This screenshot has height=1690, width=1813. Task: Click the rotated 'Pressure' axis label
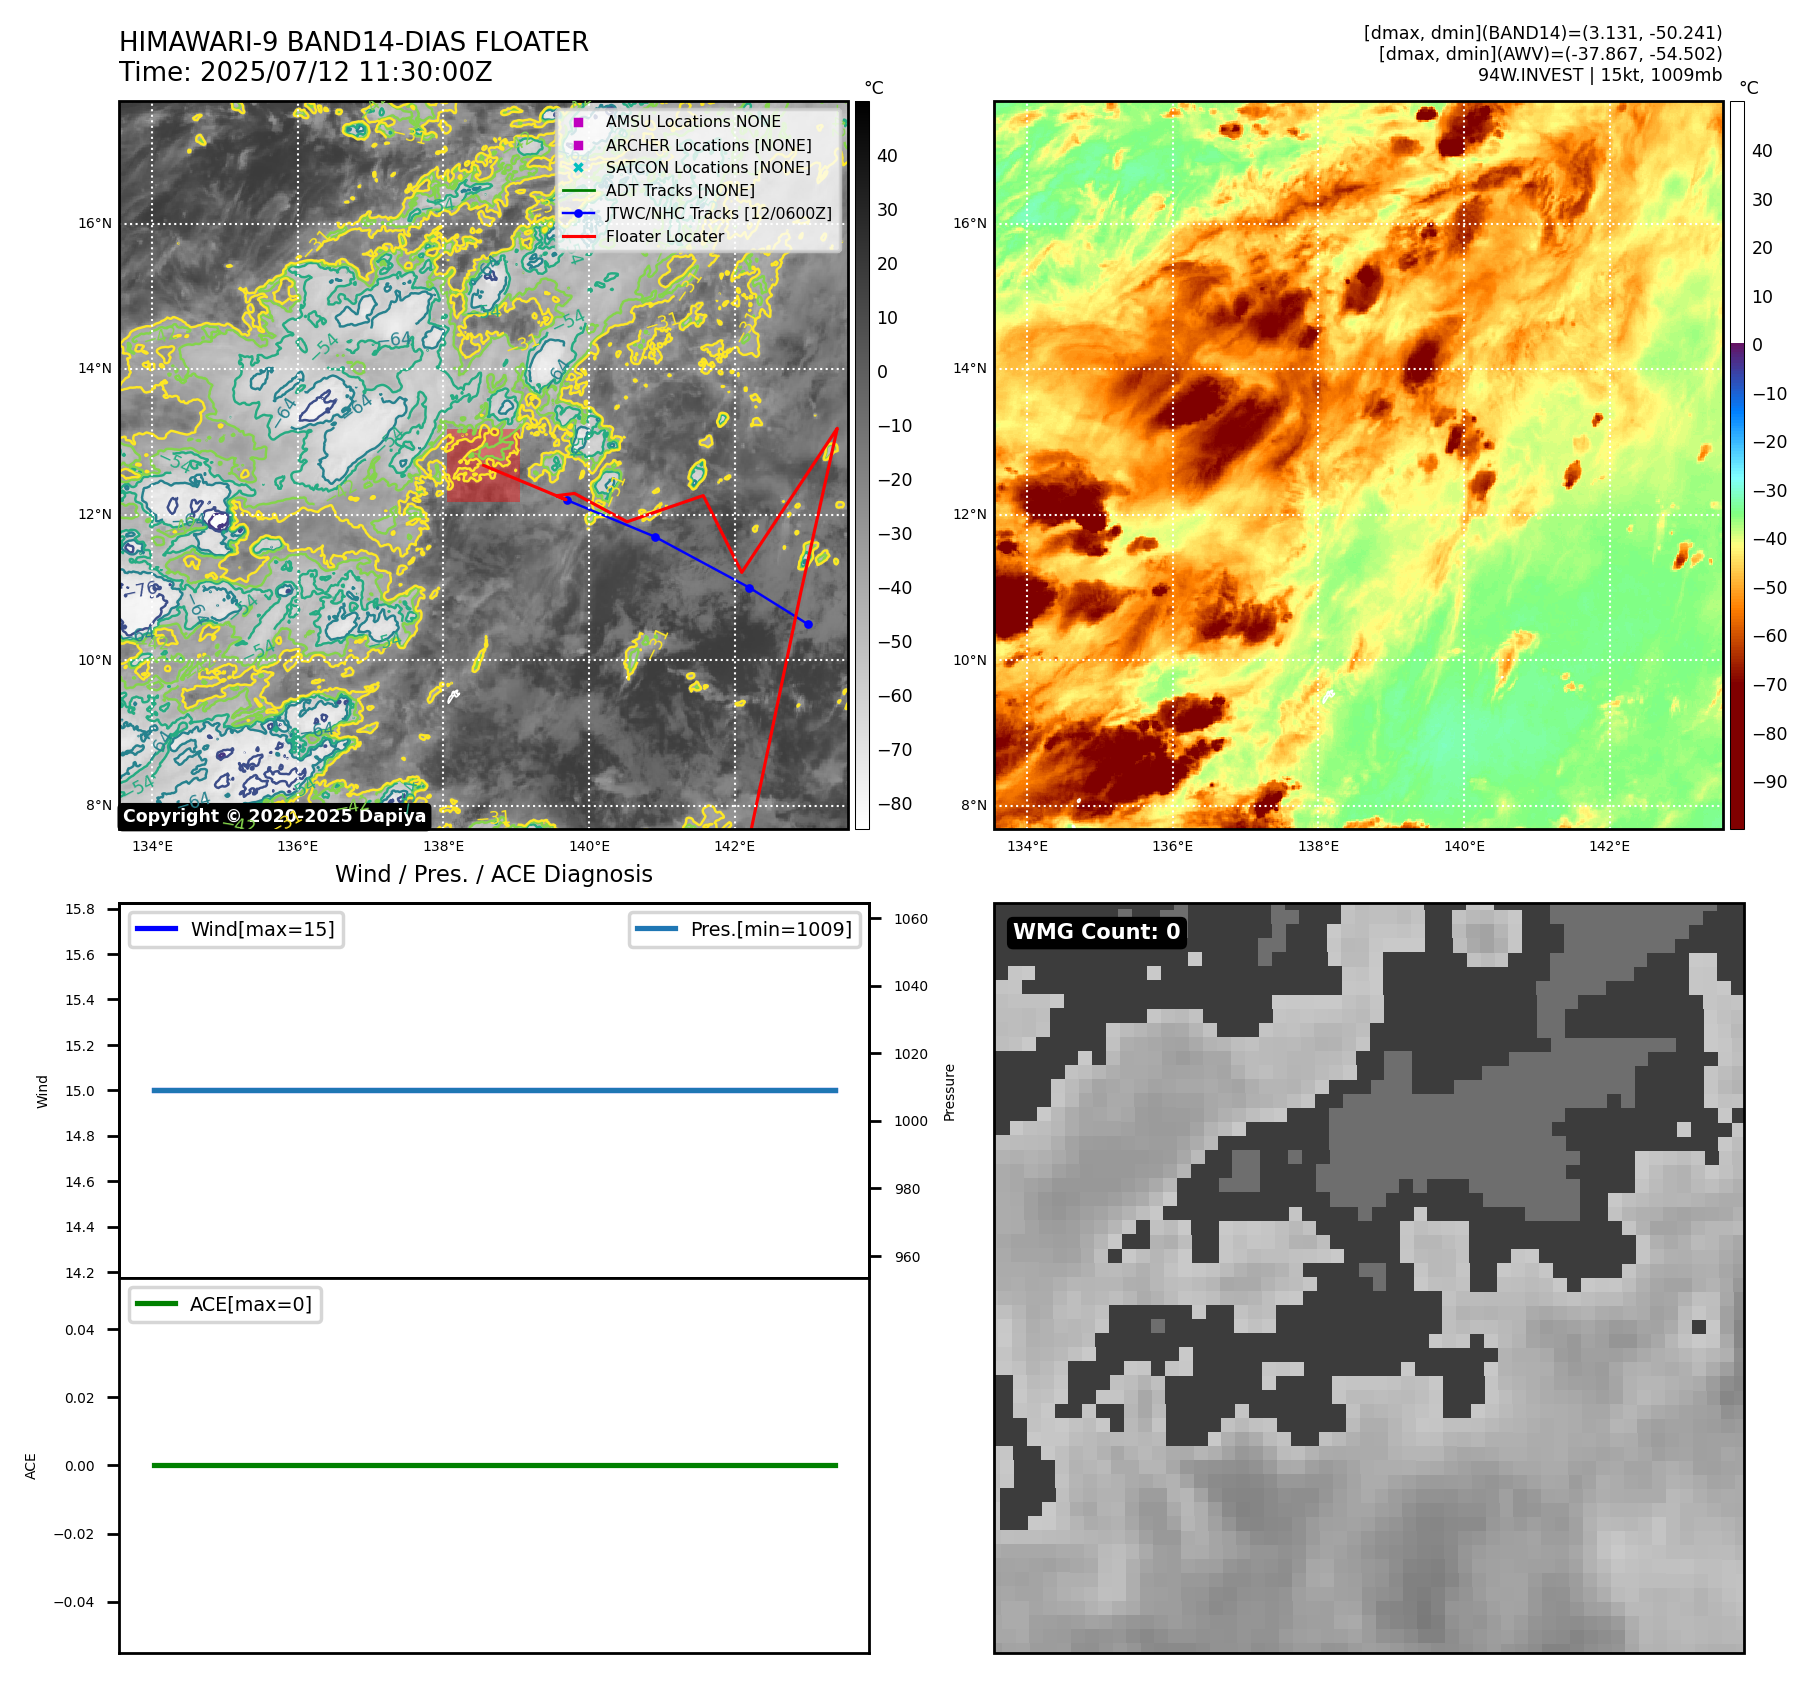950,1092
